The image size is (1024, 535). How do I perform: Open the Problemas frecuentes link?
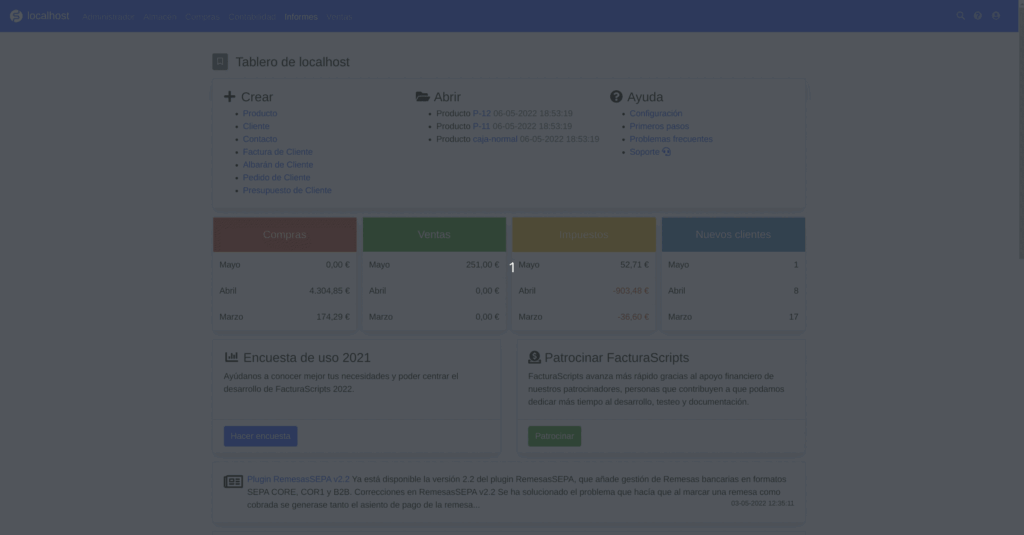click(x=670, y=139)
